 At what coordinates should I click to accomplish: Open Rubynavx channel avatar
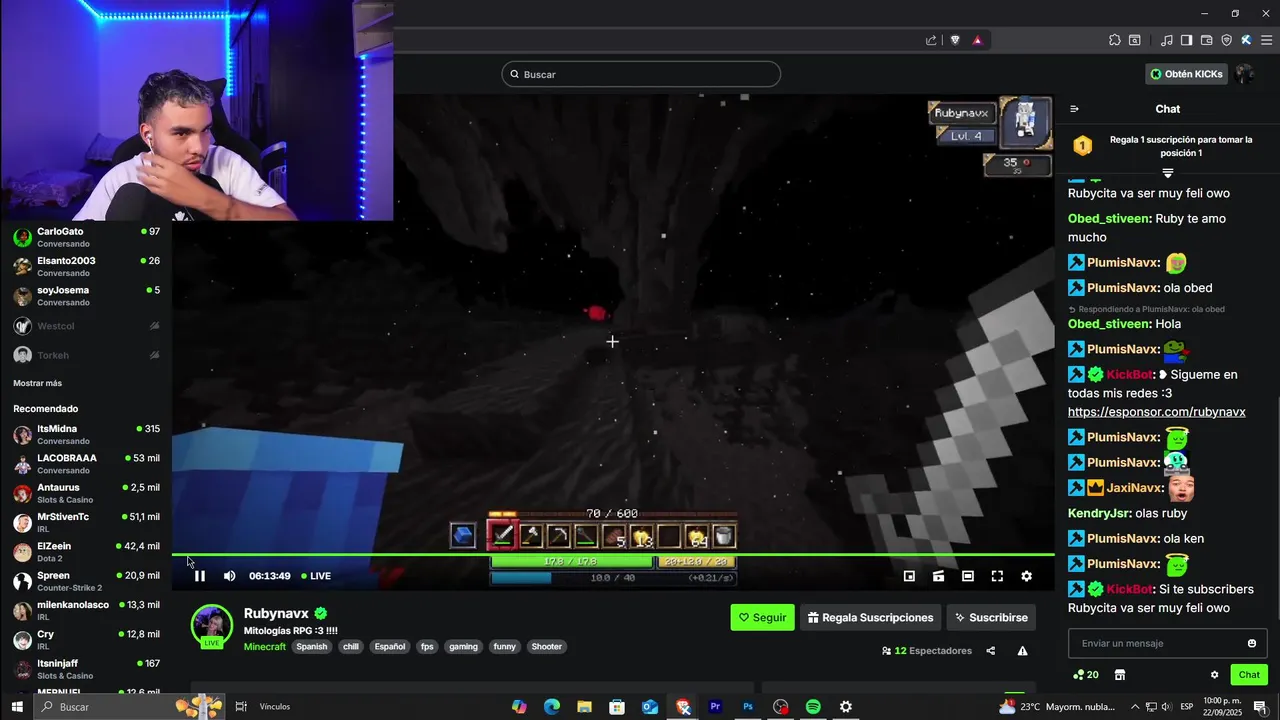pos(212,625)
